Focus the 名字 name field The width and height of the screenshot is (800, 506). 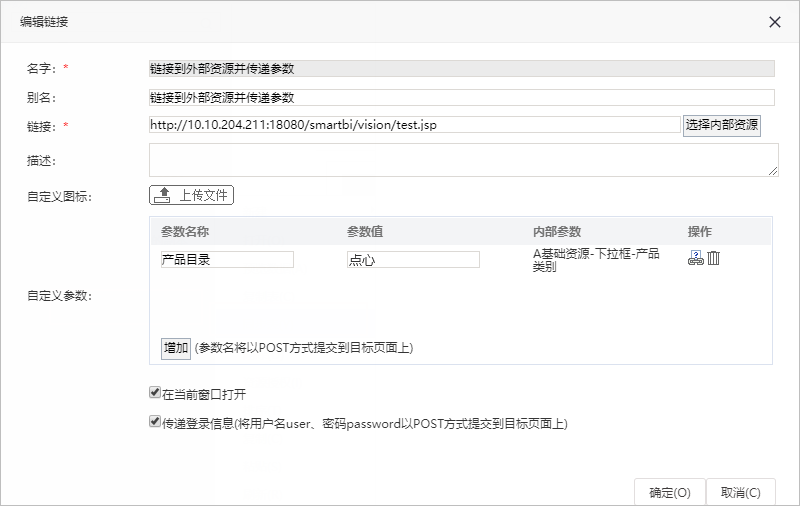click(x=462, y=68)
